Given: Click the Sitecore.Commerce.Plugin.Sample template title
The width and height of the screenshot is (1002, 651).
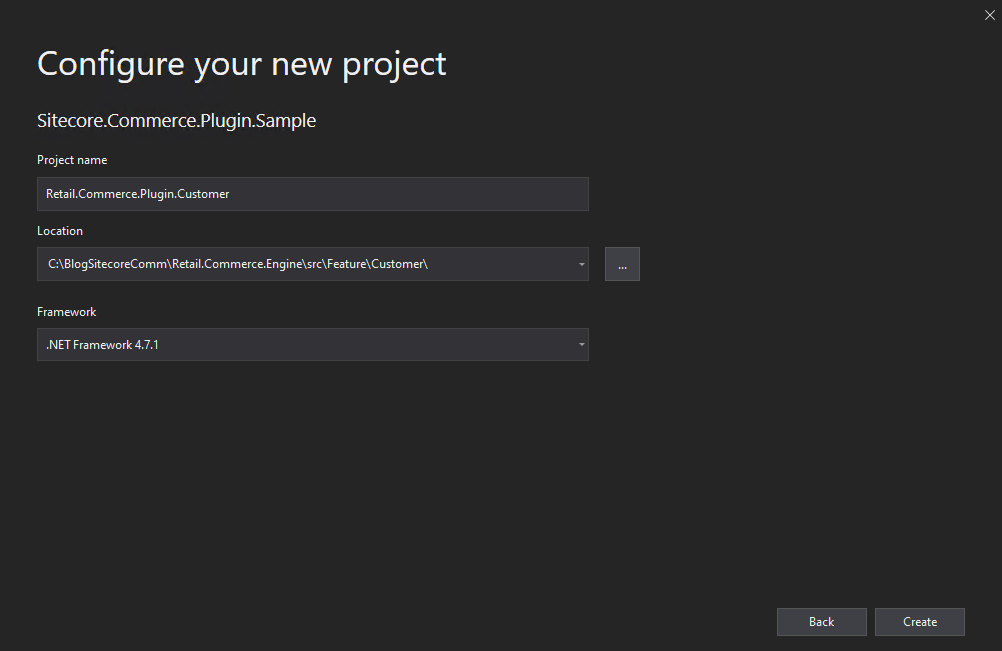Looking at the screenshot, I should [x=176, y=121].
